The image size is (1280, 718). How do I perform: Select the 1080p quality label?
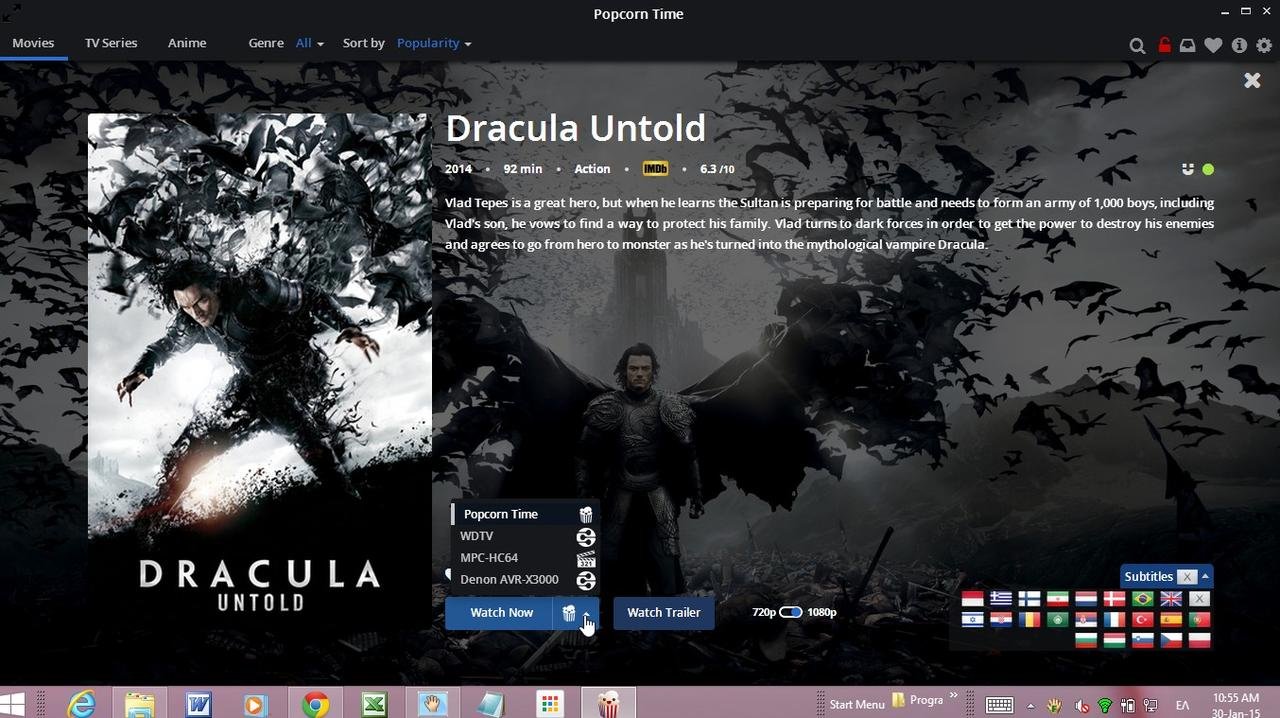pyautogui.click(x=822, y=612)
